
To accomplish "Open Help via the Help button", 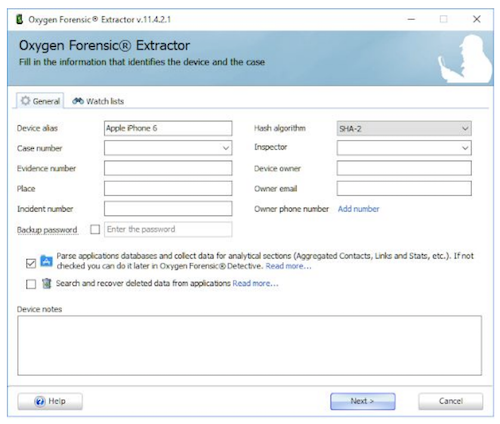I will (50, 401).
